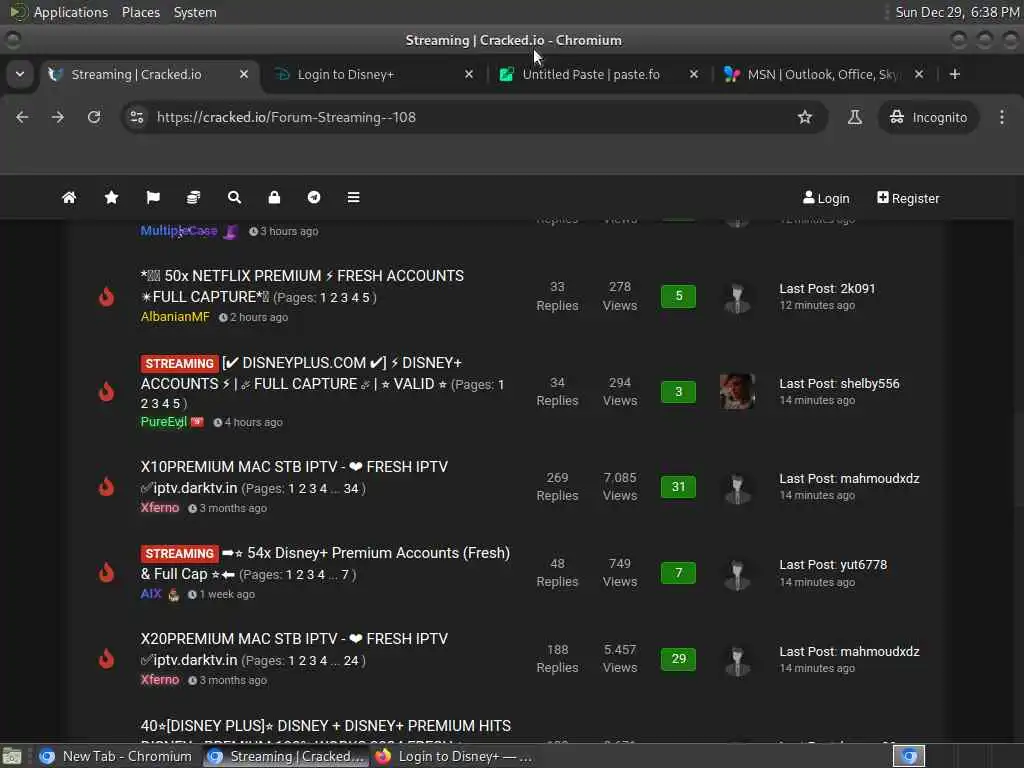
Task: View site information icon in address bar
Action: [136, 117]
